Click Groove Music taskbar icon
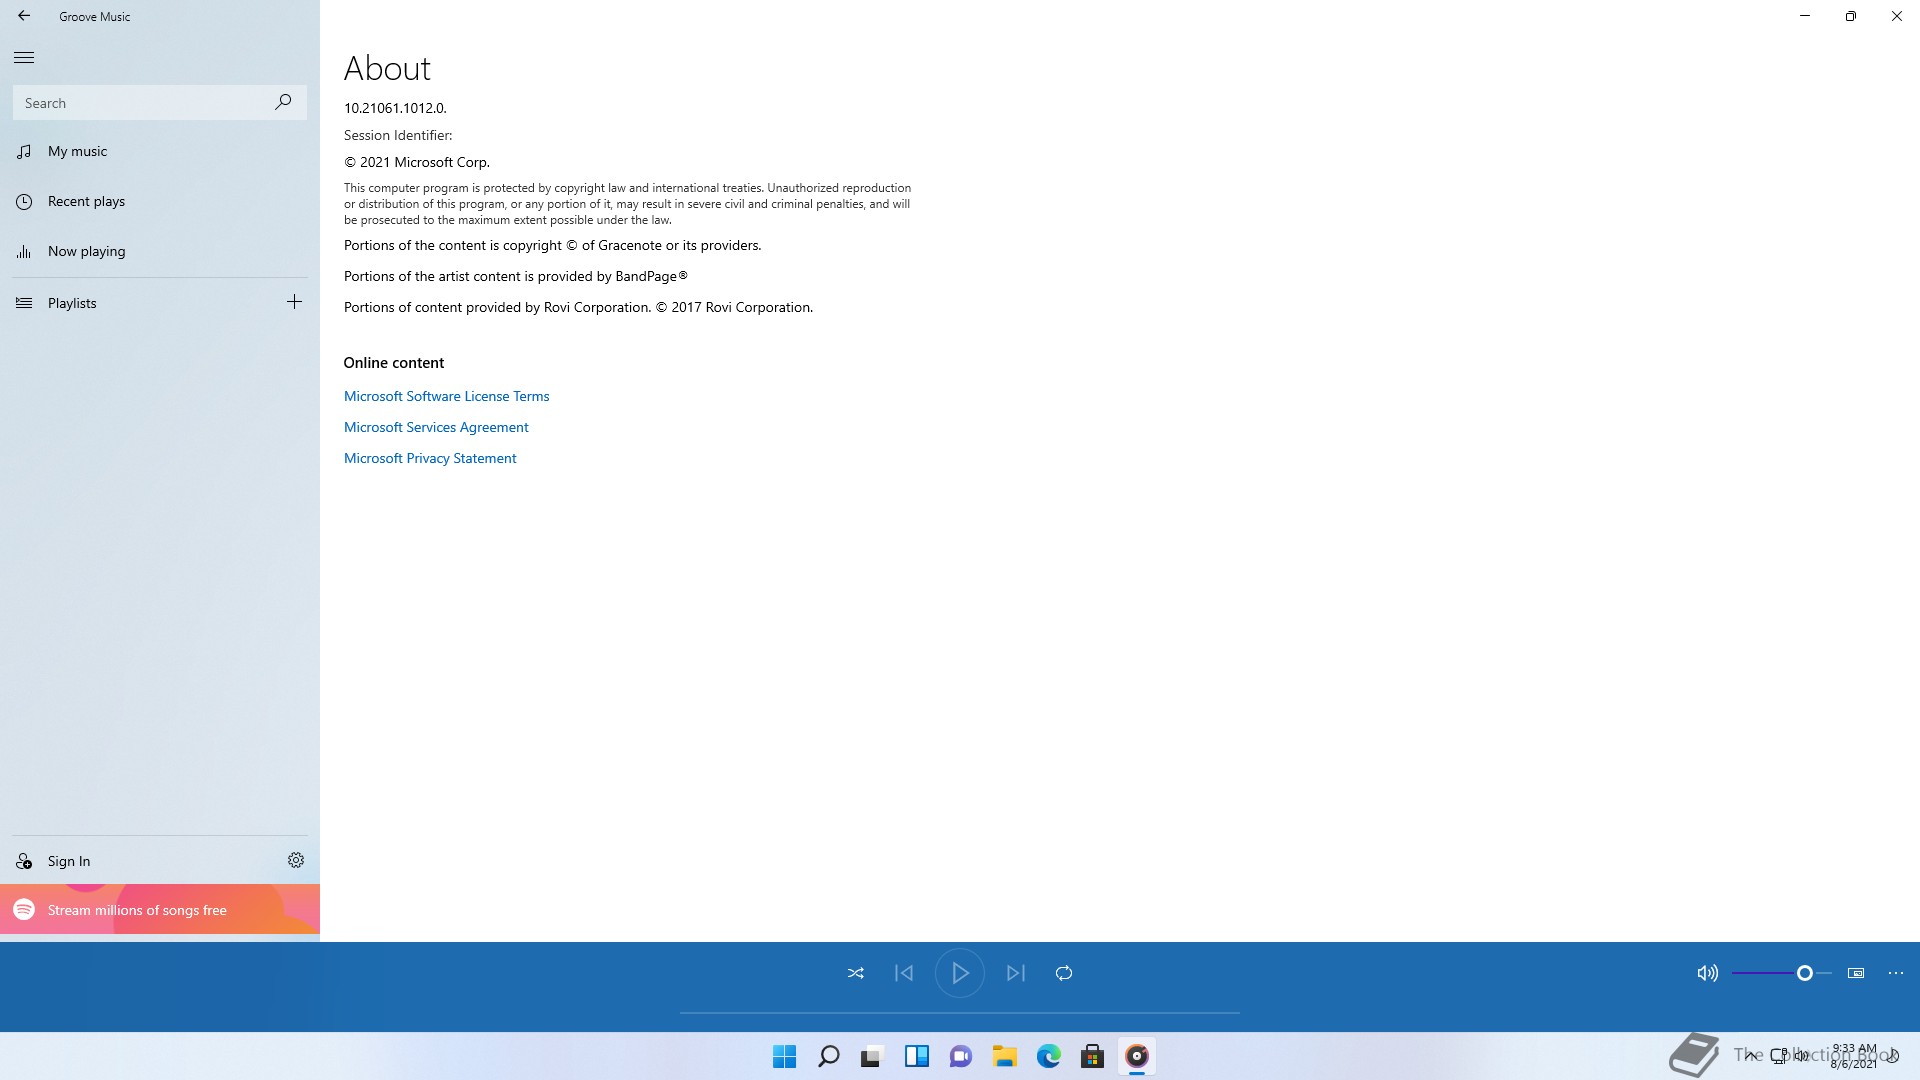The height and width of the screenshot is (1080, 1920). pyautogui.click(x=1137, y=1056)
